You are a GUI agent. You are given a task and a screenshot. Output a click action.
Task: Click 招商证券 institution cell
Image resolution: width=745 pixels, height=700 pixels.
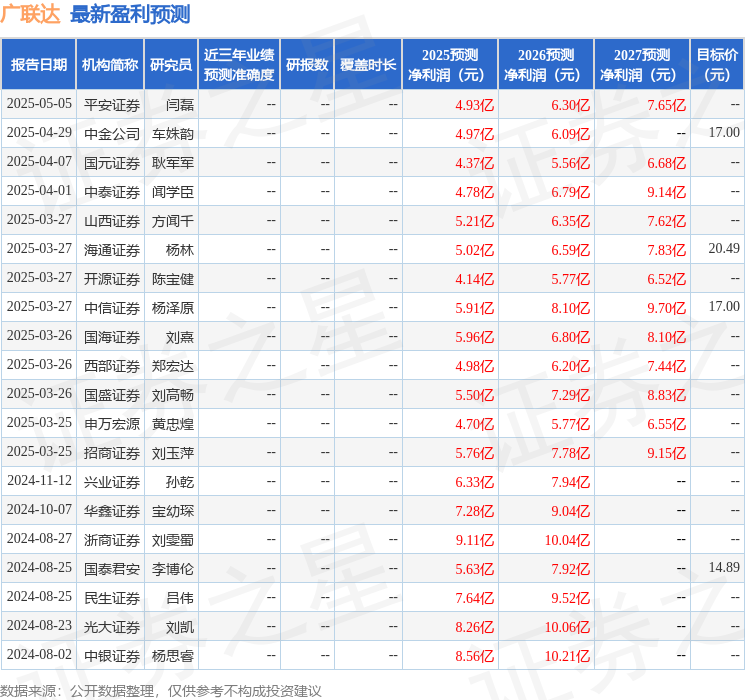[112, 453]
